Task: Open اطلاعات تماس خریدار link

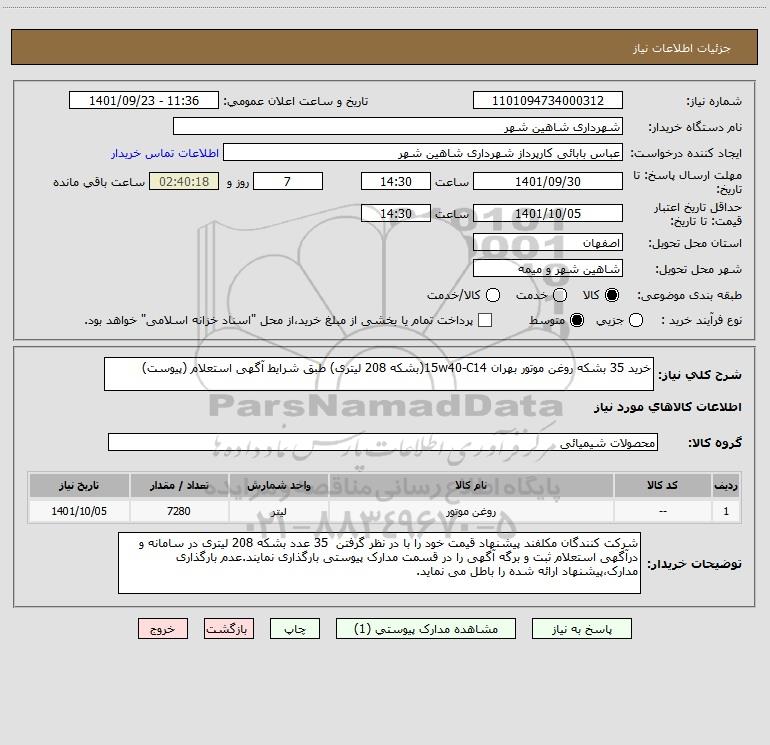Action: 165,153
